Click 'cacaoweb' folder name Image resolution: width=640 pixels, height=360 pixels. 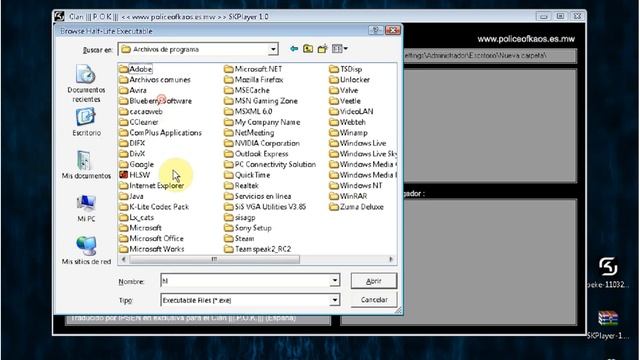click(146, 111)
